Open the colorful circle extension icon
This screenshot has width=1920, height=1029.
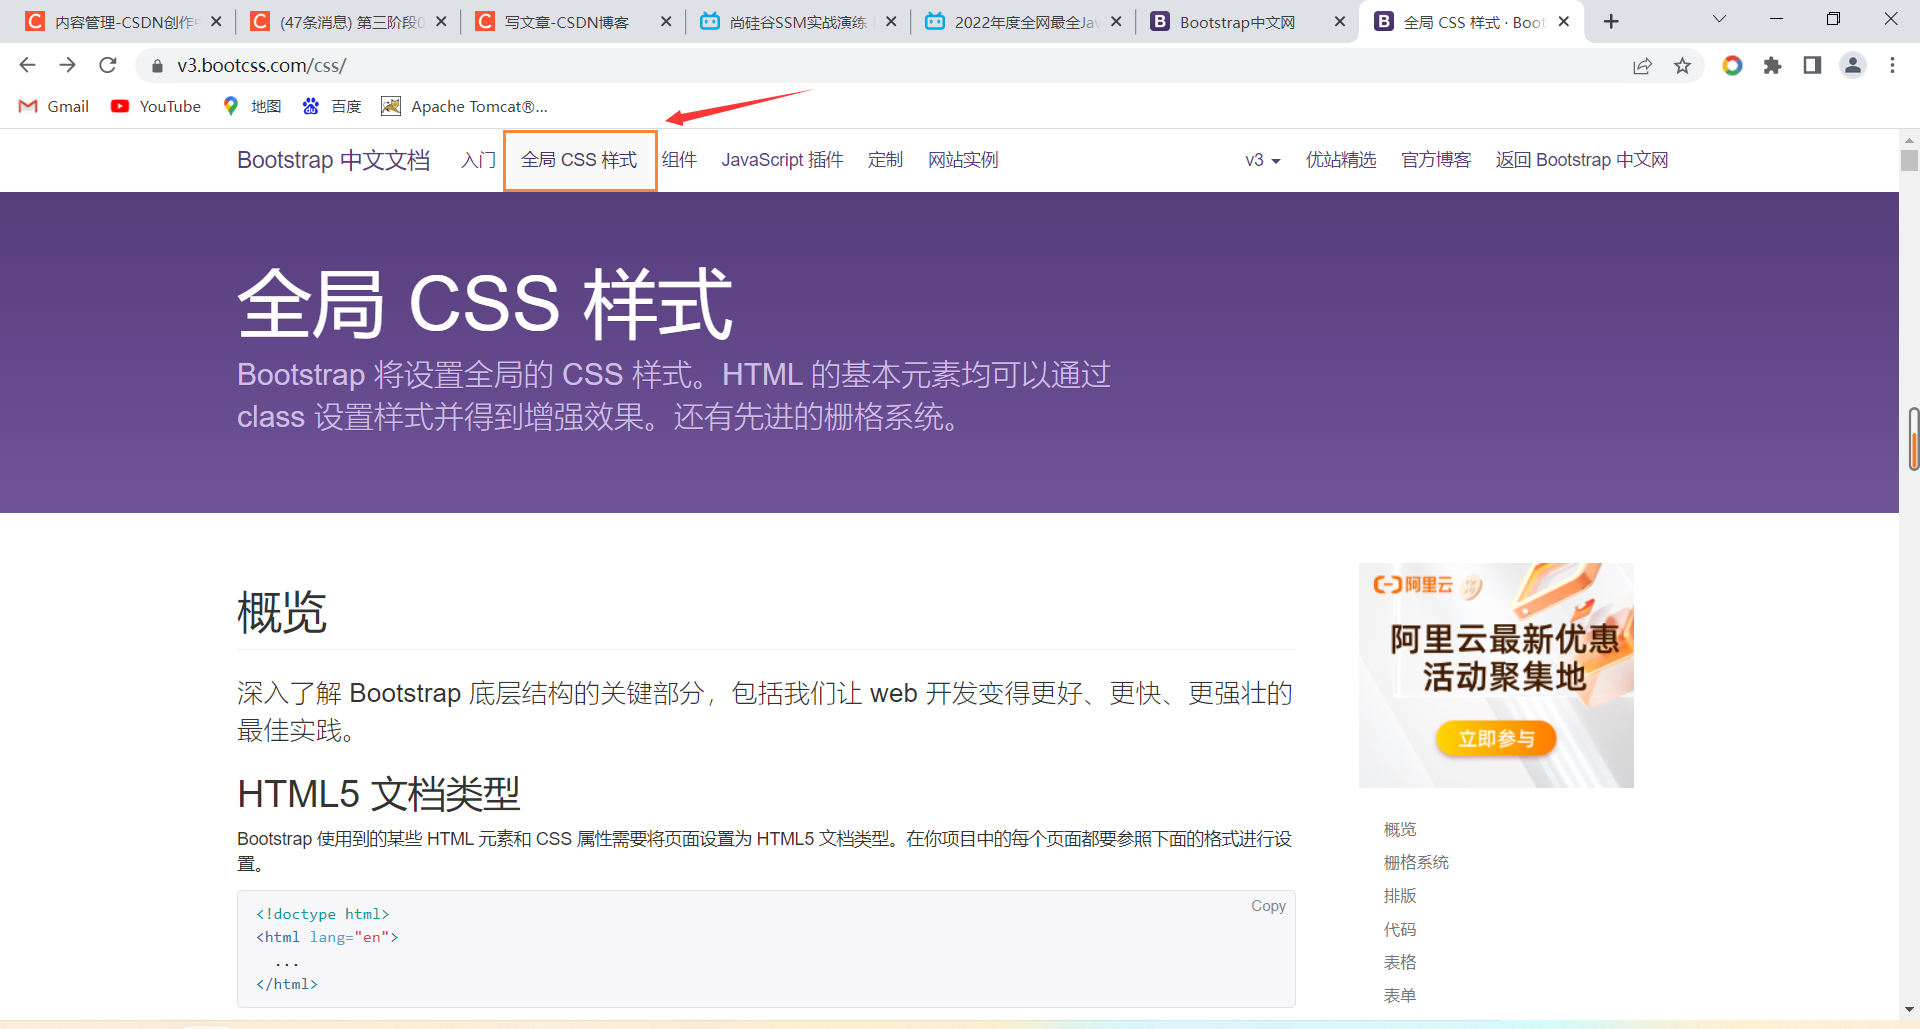click(1732, 66)
